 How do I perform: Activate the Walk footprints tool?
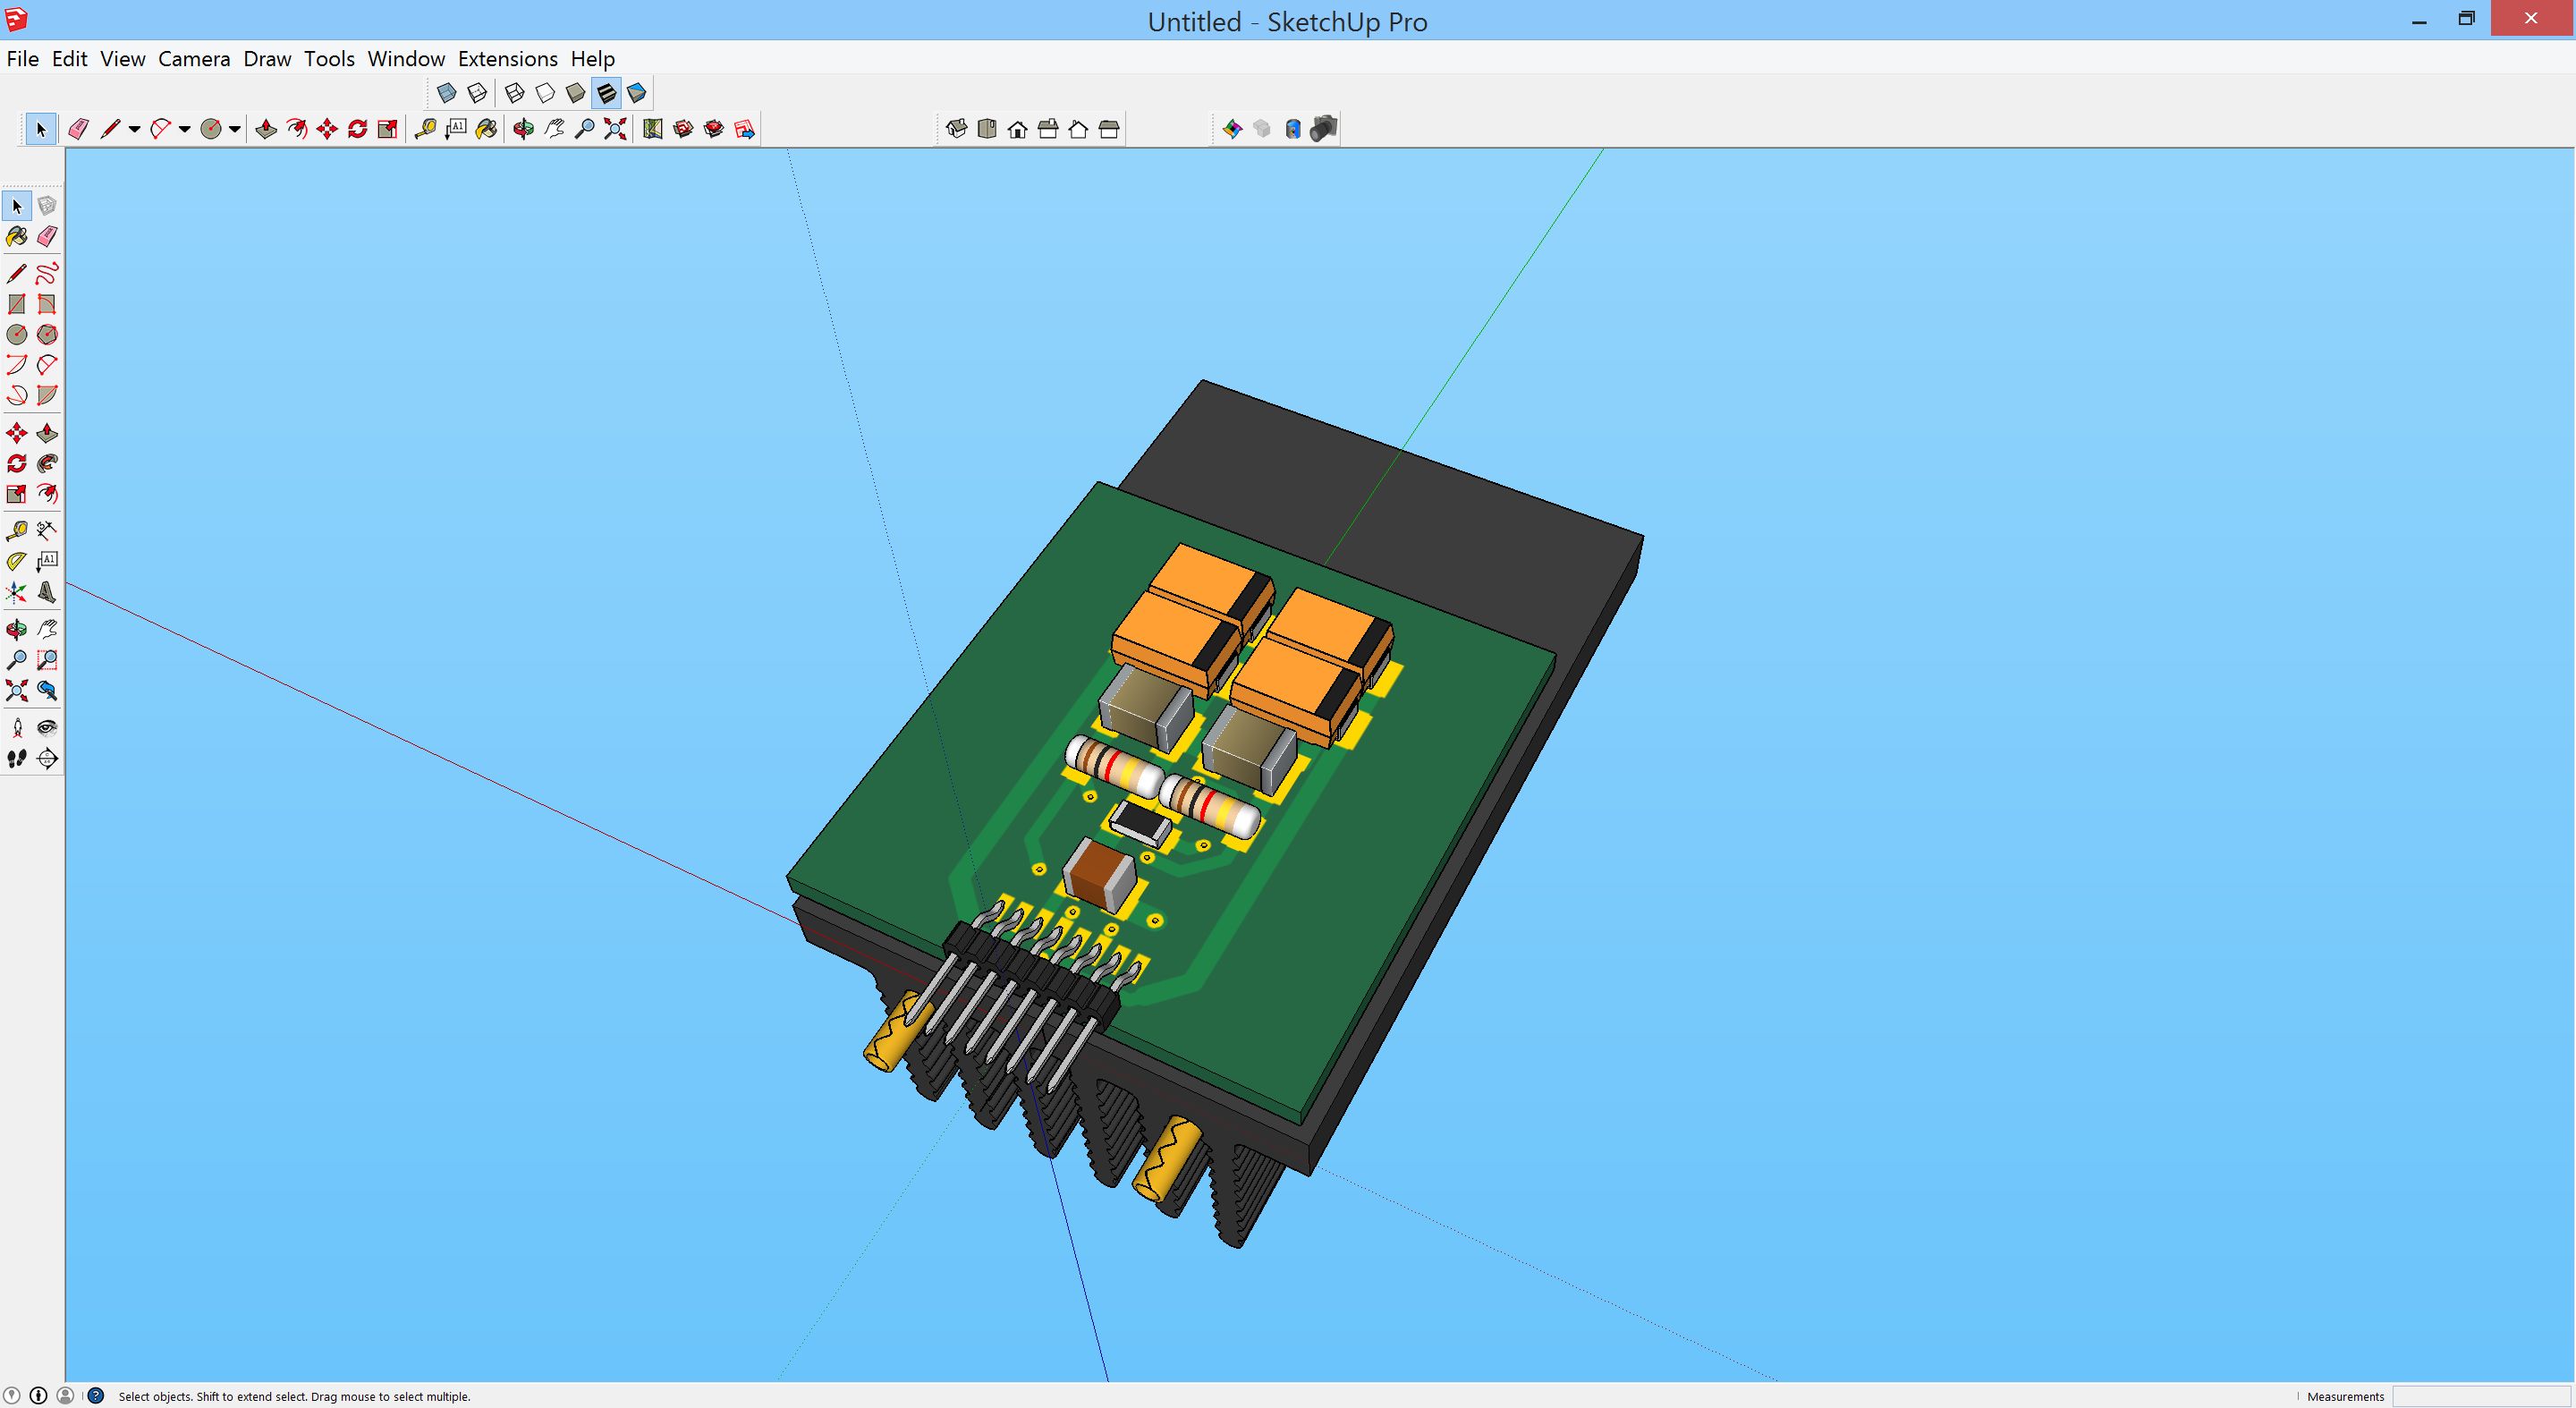pos(17,759)
